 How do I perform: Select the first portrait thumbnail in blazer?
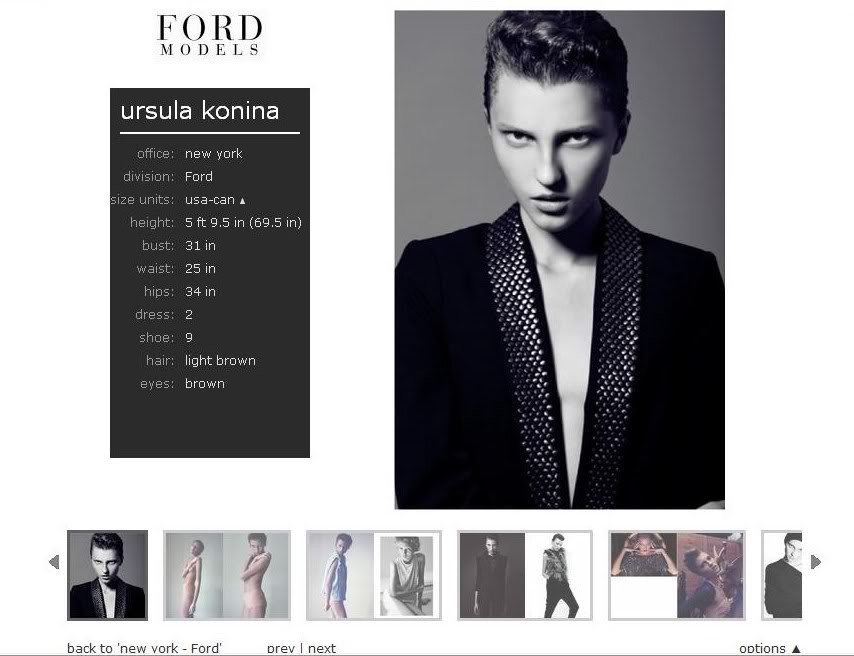pyautogui.click(x=107, y=575)
